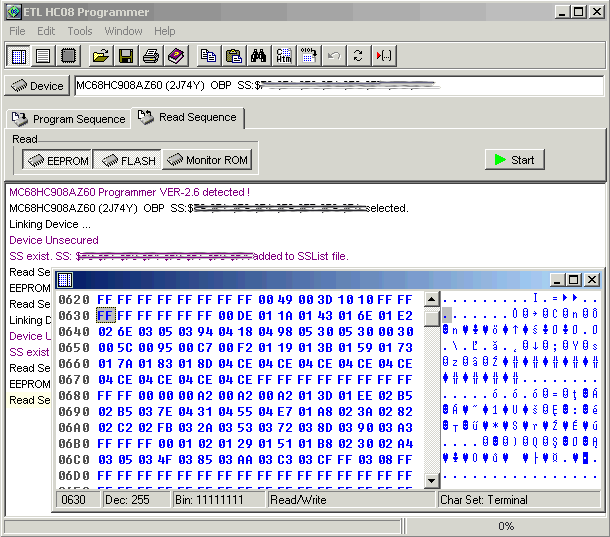Click address 06D0 in hex view
610x537 pixels.
74,476
